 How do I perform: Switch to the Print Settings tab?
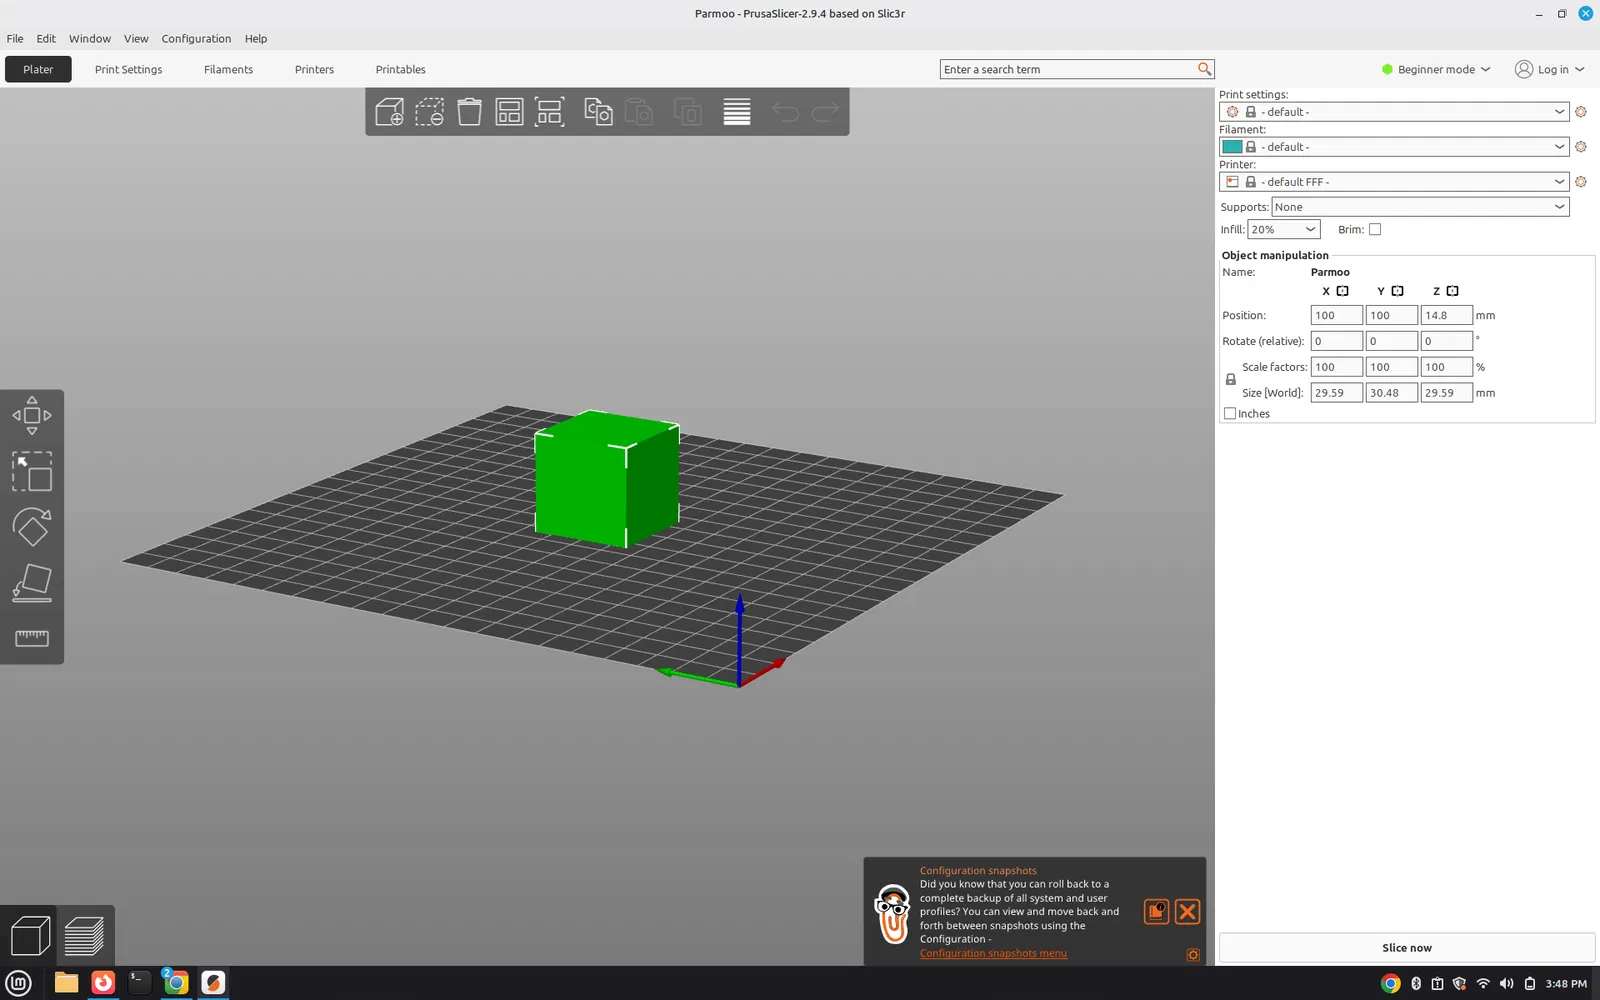[x=128, y=69]
